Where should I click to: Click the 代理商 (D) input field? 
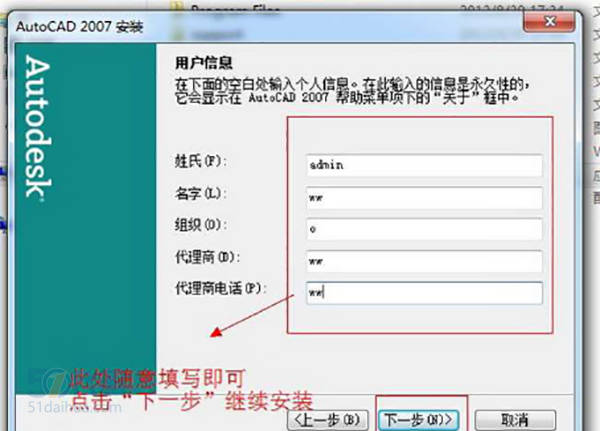coord(424,261)
